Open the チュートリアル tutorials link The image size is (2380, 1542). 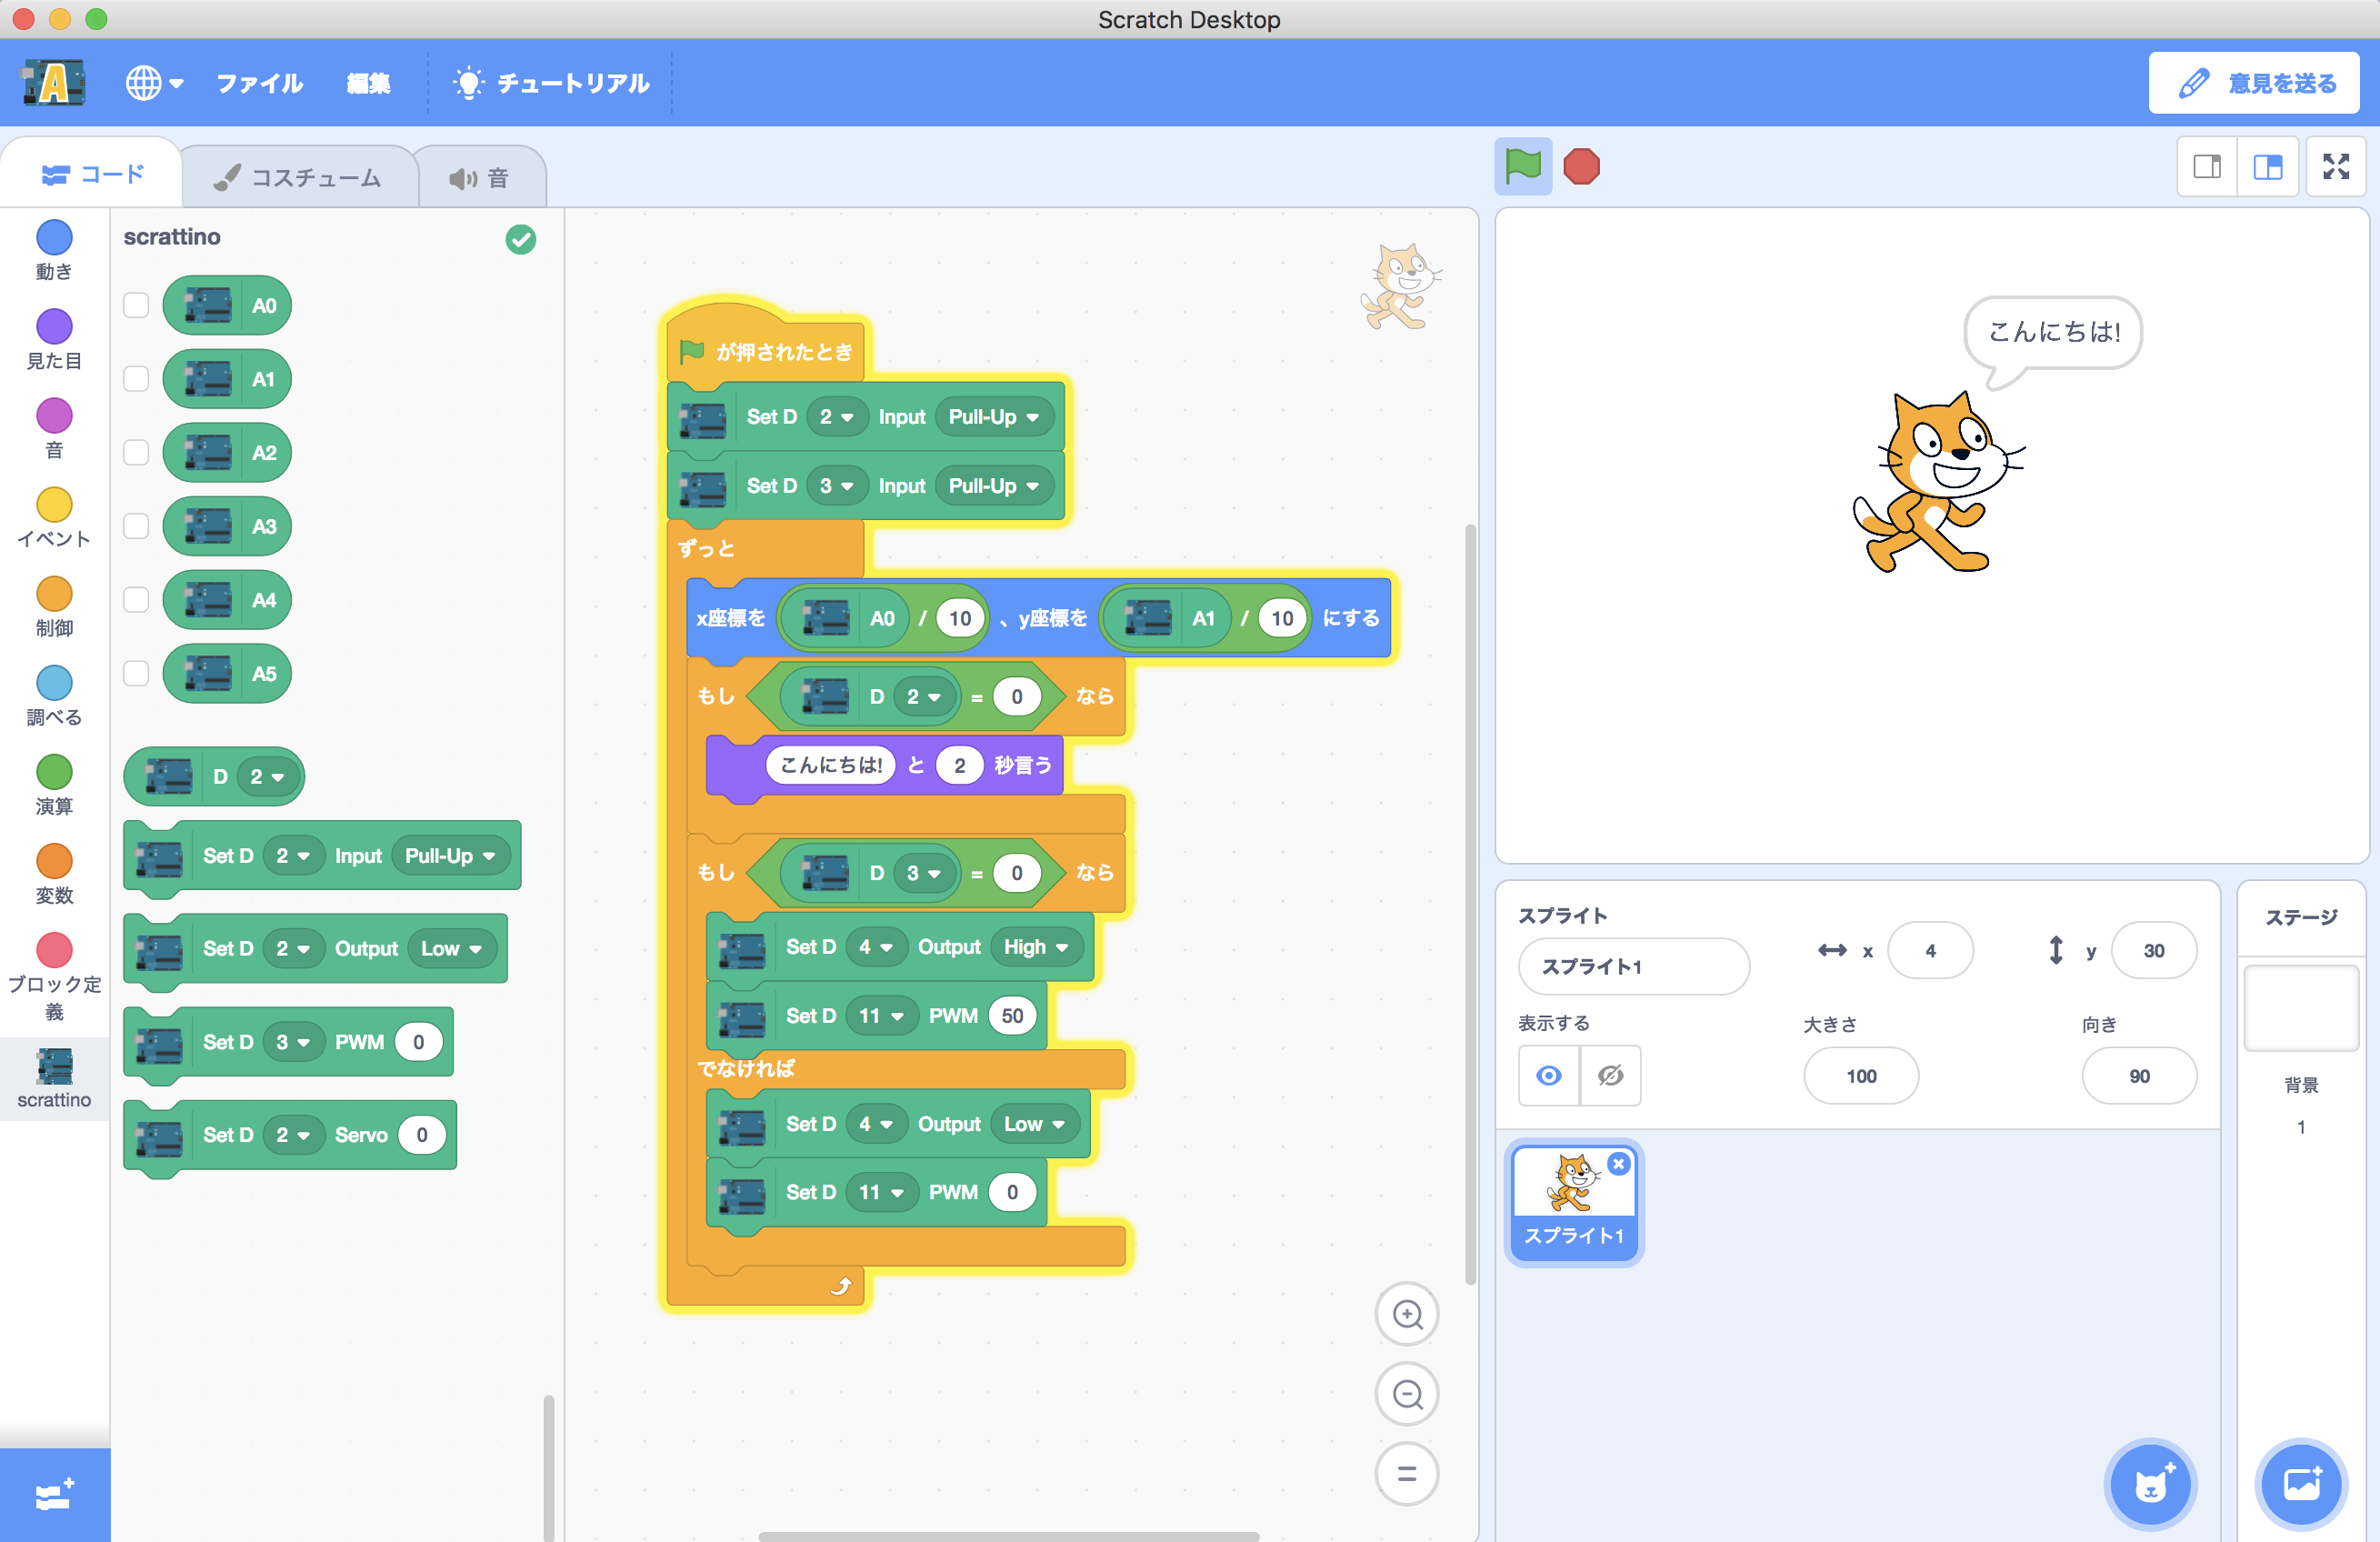click(551, 83)
